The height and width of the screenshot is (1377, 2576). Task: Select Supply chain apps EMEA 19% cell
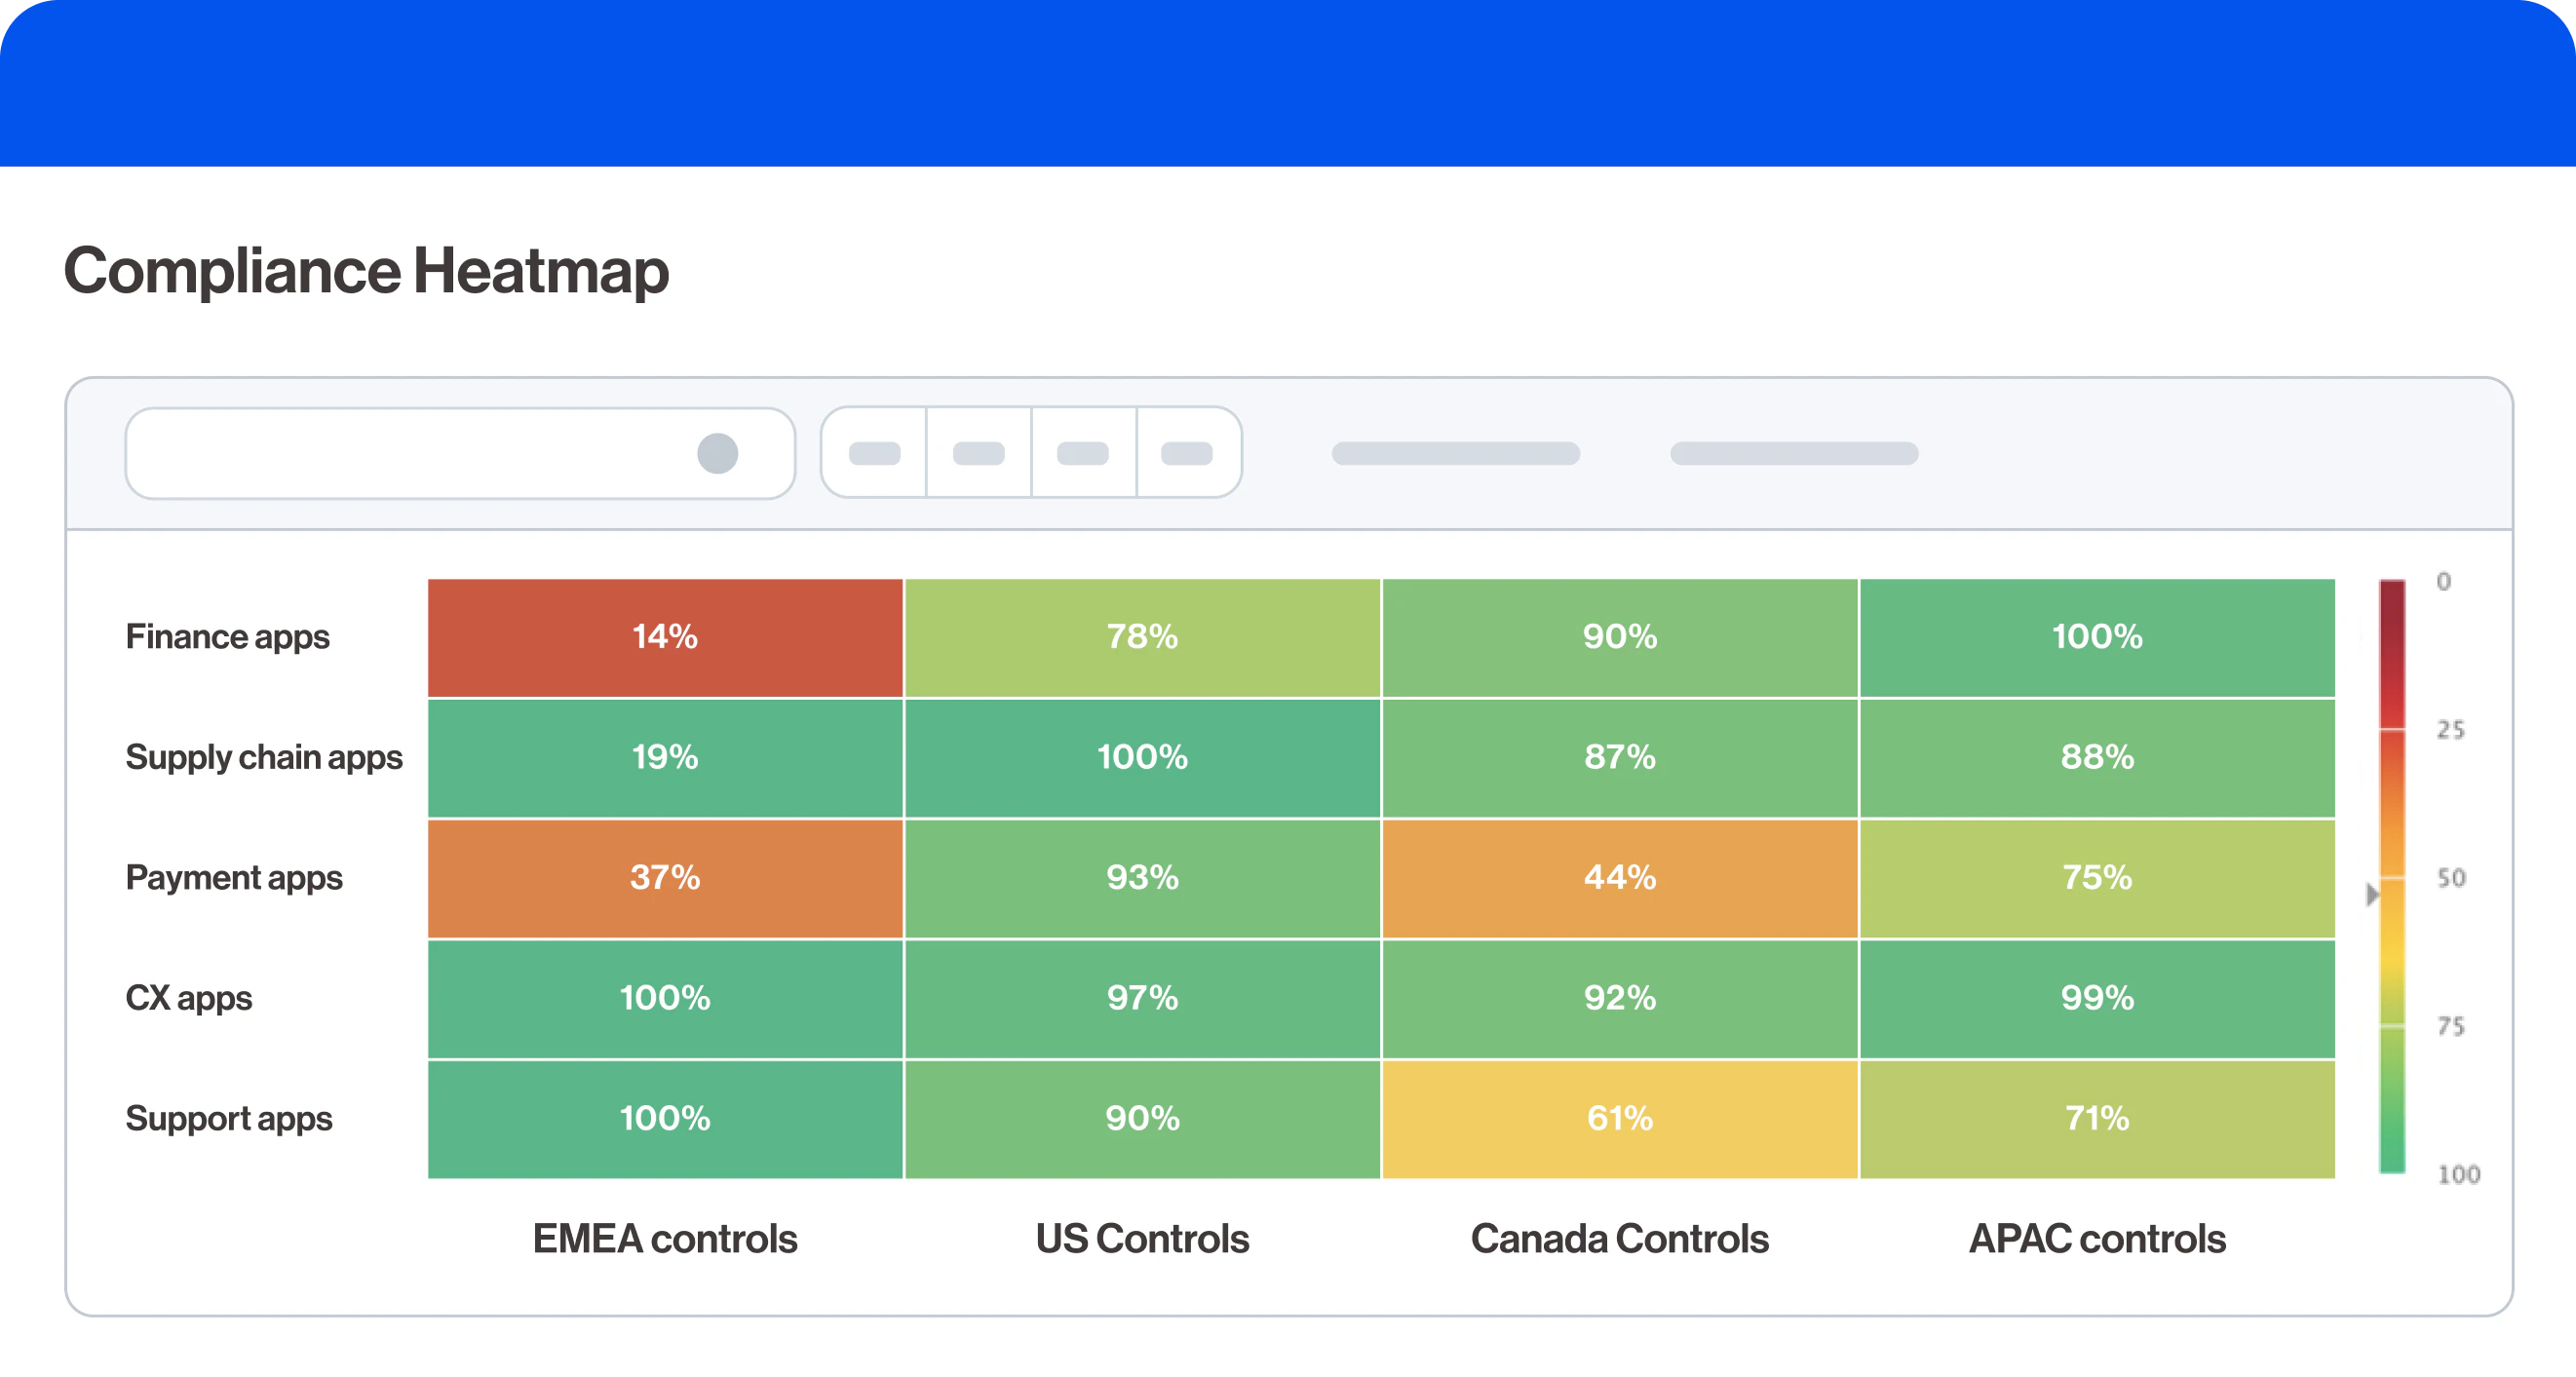tap(665, 757)
